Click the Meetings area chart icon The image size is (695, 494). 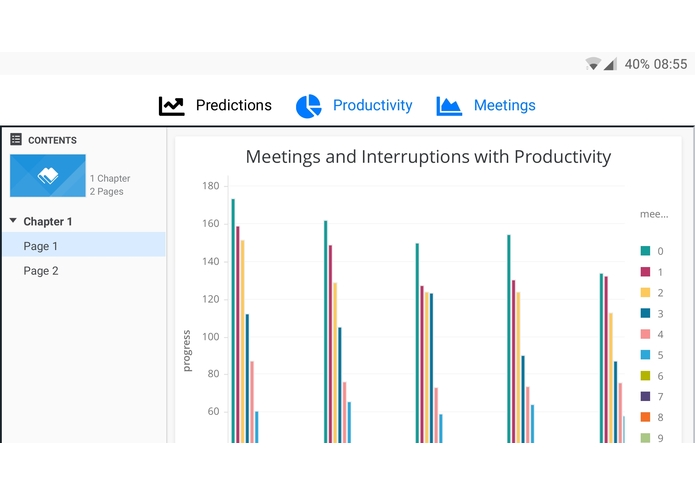point(449,106)
